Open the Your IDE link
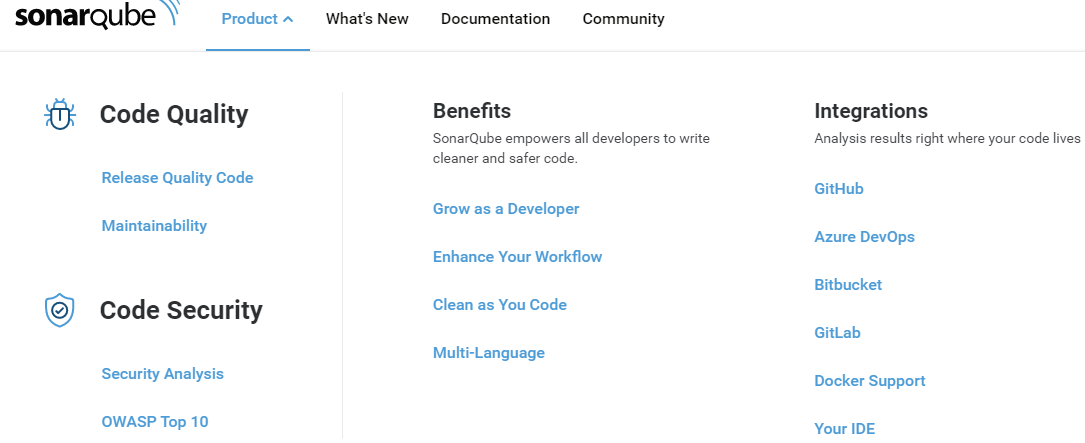The width and height of the screenshot is (1085, 443). point(845,428)
